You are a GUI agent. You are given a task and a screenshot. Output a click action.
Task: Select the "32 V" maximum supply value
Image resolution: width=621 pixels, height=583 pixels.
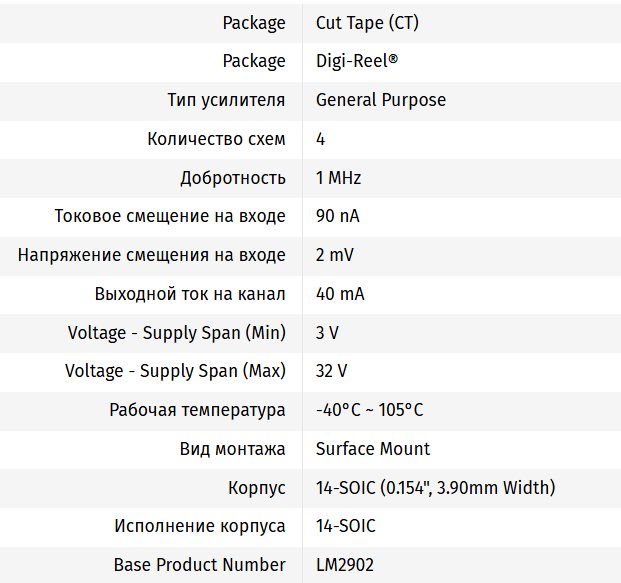tap(332, 371)
